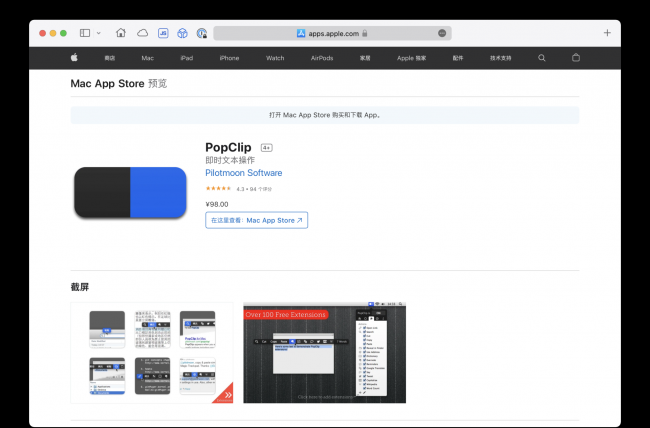Click the Apple logo in navigation
Viewport: 650px width, 428px height.
coord(74,58)
